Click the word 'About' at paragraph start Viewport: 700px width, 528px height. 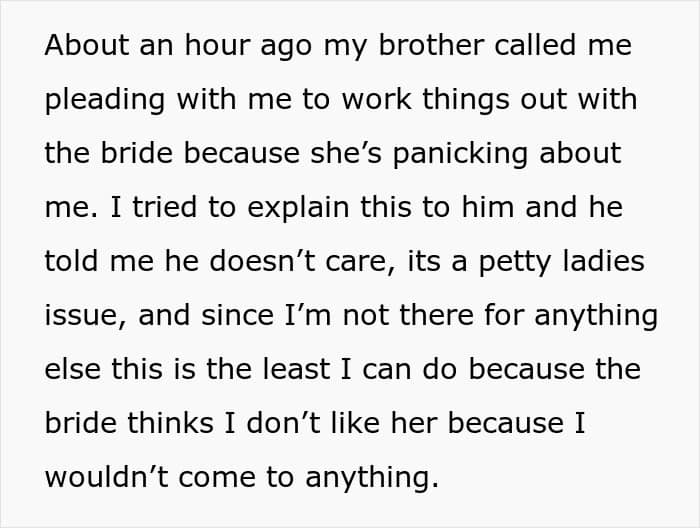click(87, 45)
